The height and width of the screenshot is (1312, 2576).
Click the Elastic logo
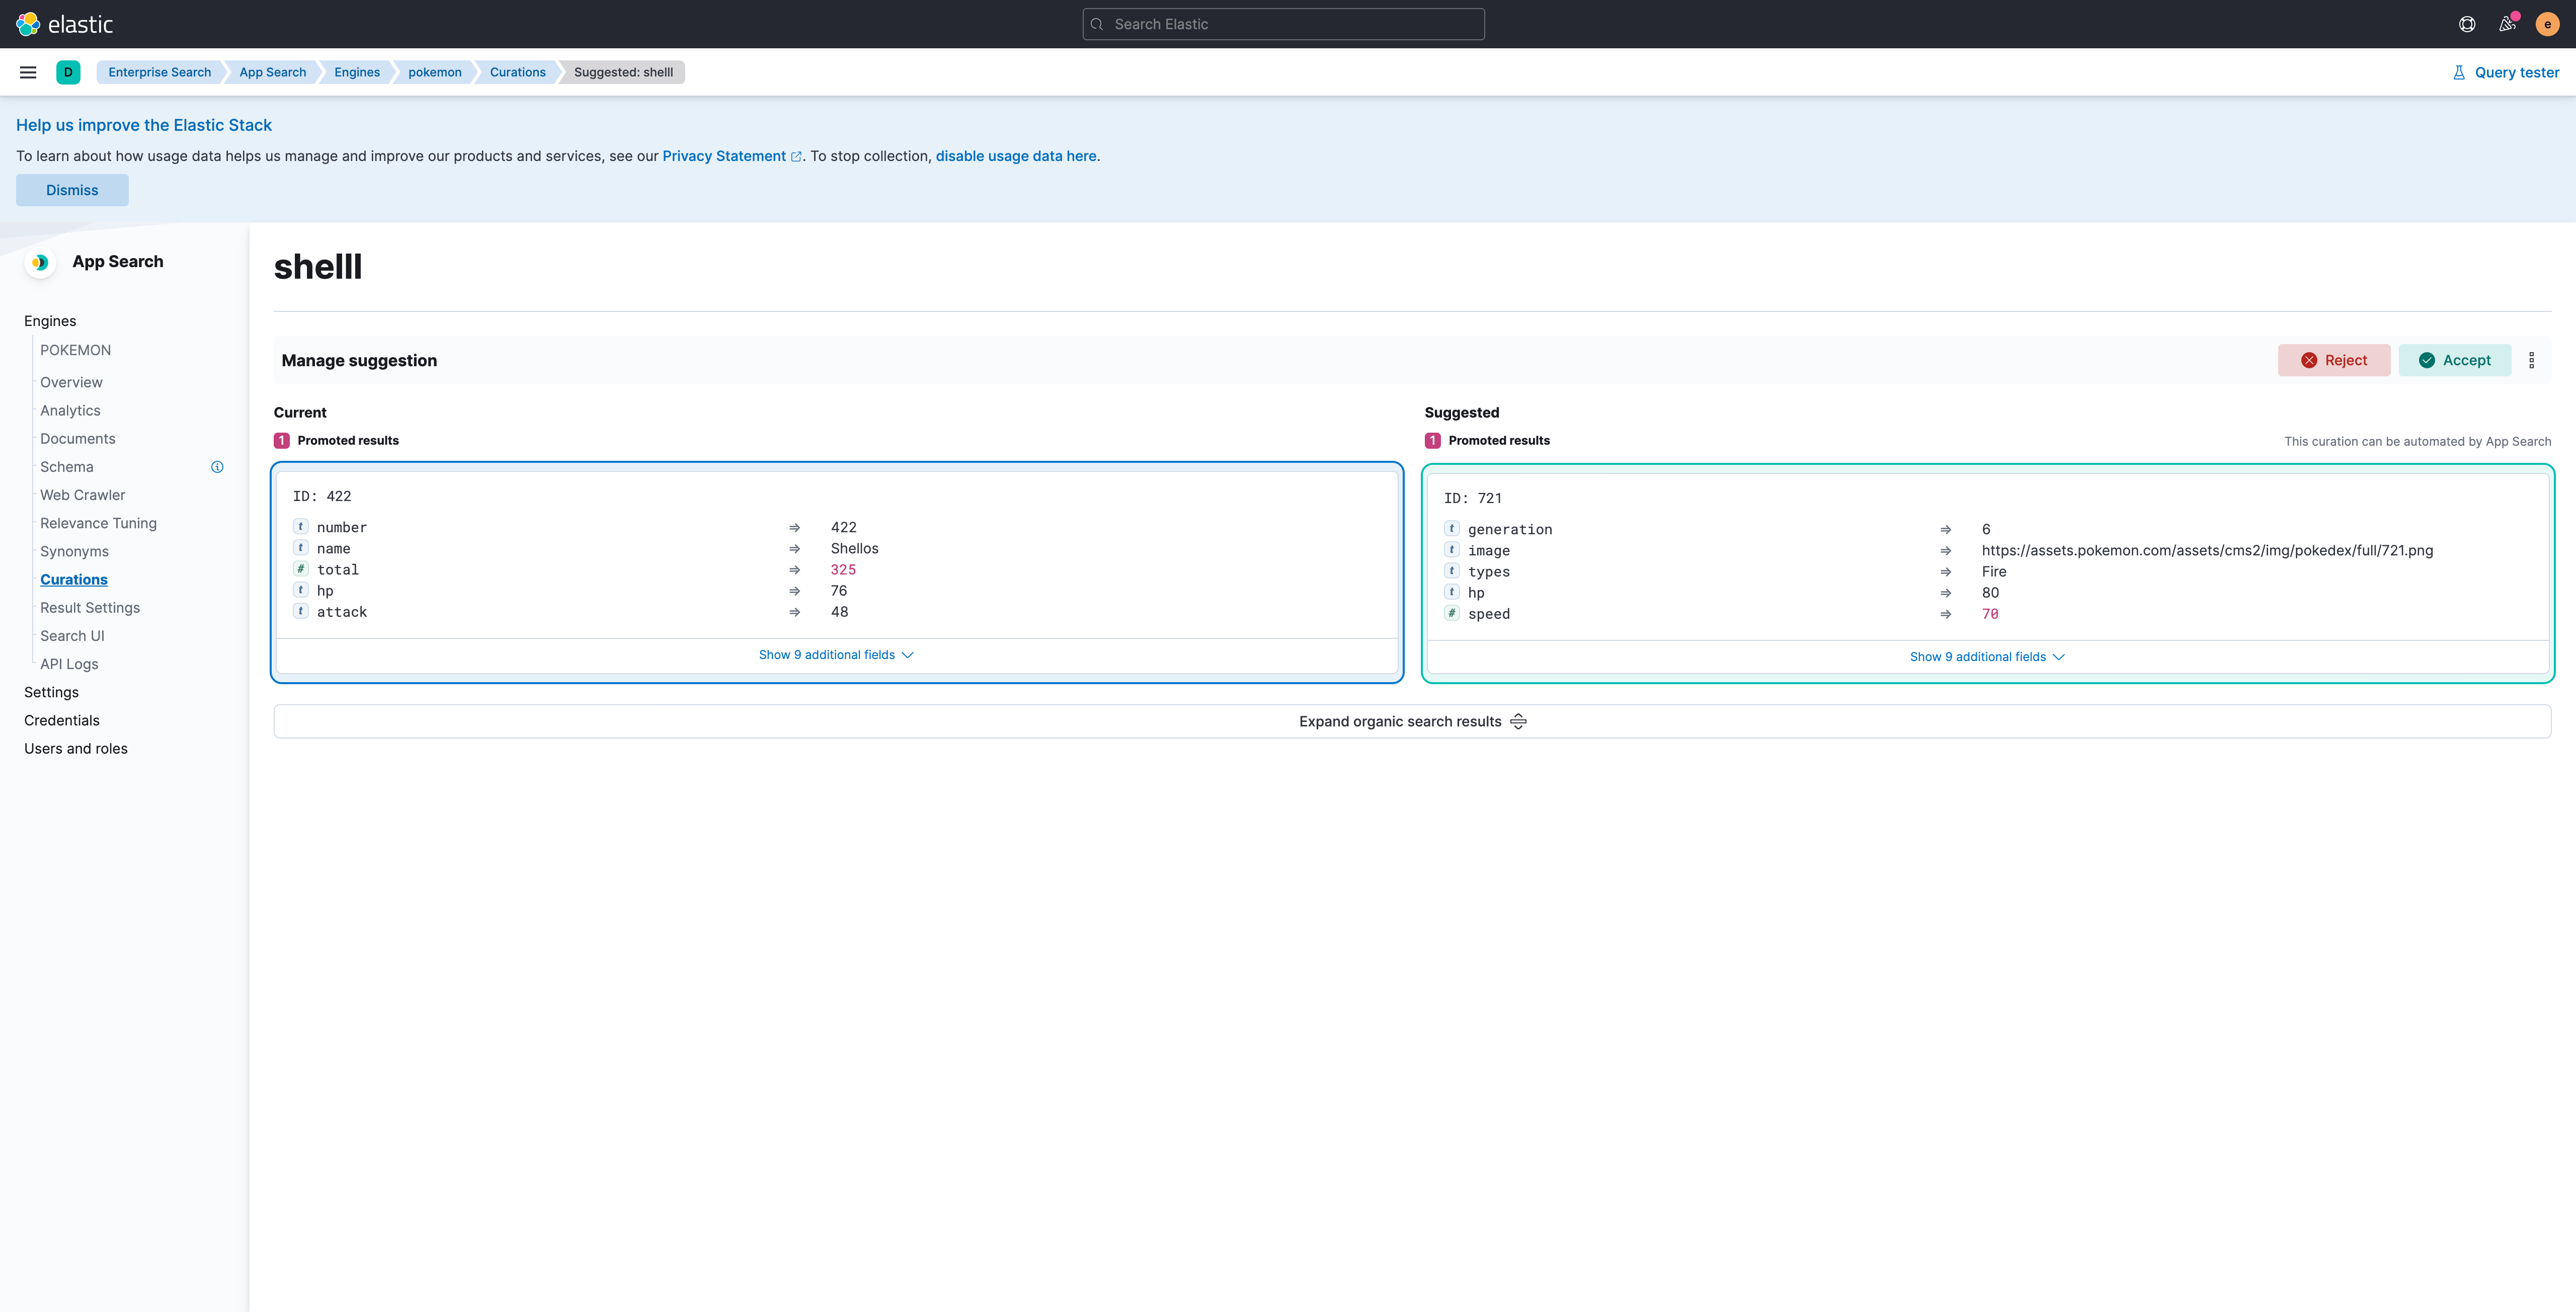pyautogui.click(x=65, y=24)
